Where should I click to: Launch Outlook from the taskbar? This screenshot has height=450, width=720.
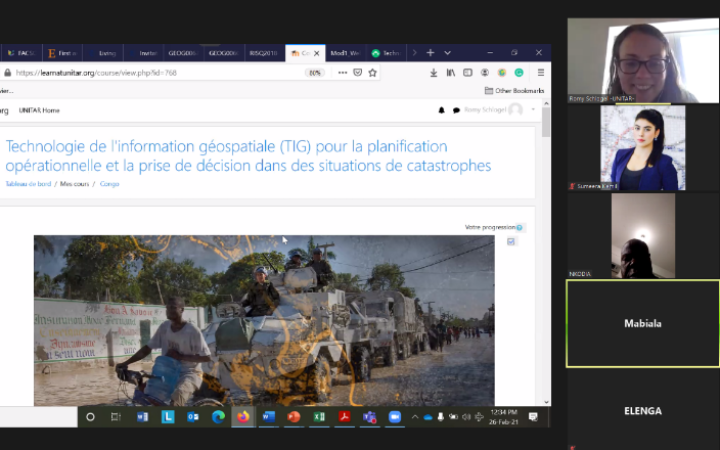pyautogui.click(x=193, y=417)
